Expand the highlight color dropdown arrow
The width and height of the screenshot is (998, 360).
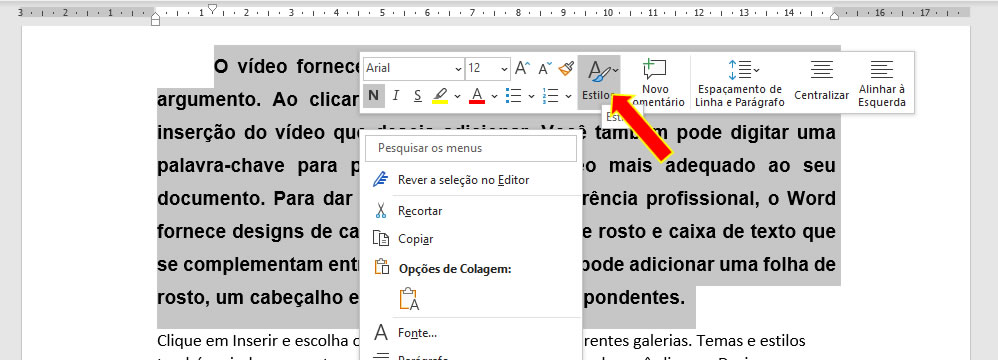[458, 96]
